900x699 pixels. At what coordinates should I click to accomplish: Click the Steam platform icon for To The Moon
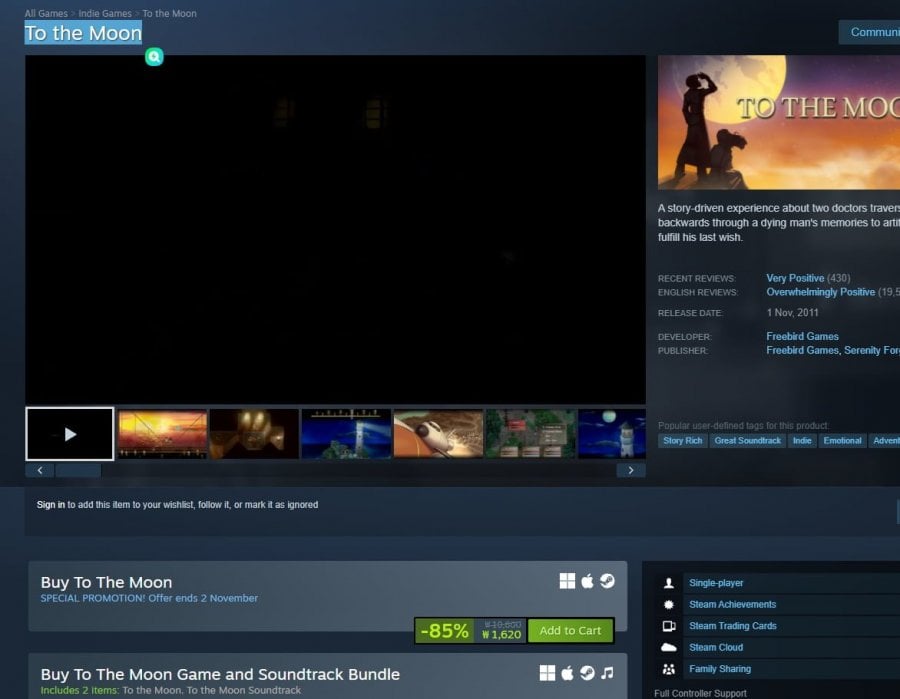[x=607, y=581]
